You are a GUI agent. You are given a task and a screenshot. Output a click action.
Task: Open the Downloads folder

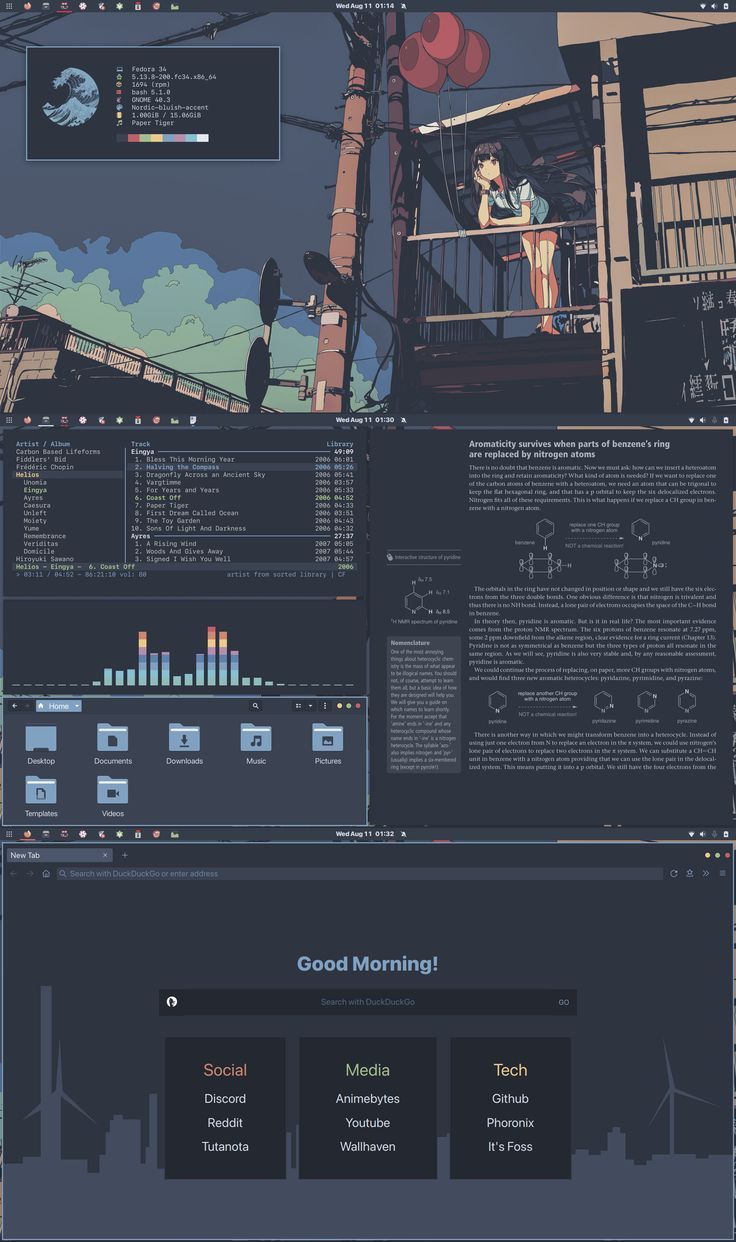click(184, 739)
